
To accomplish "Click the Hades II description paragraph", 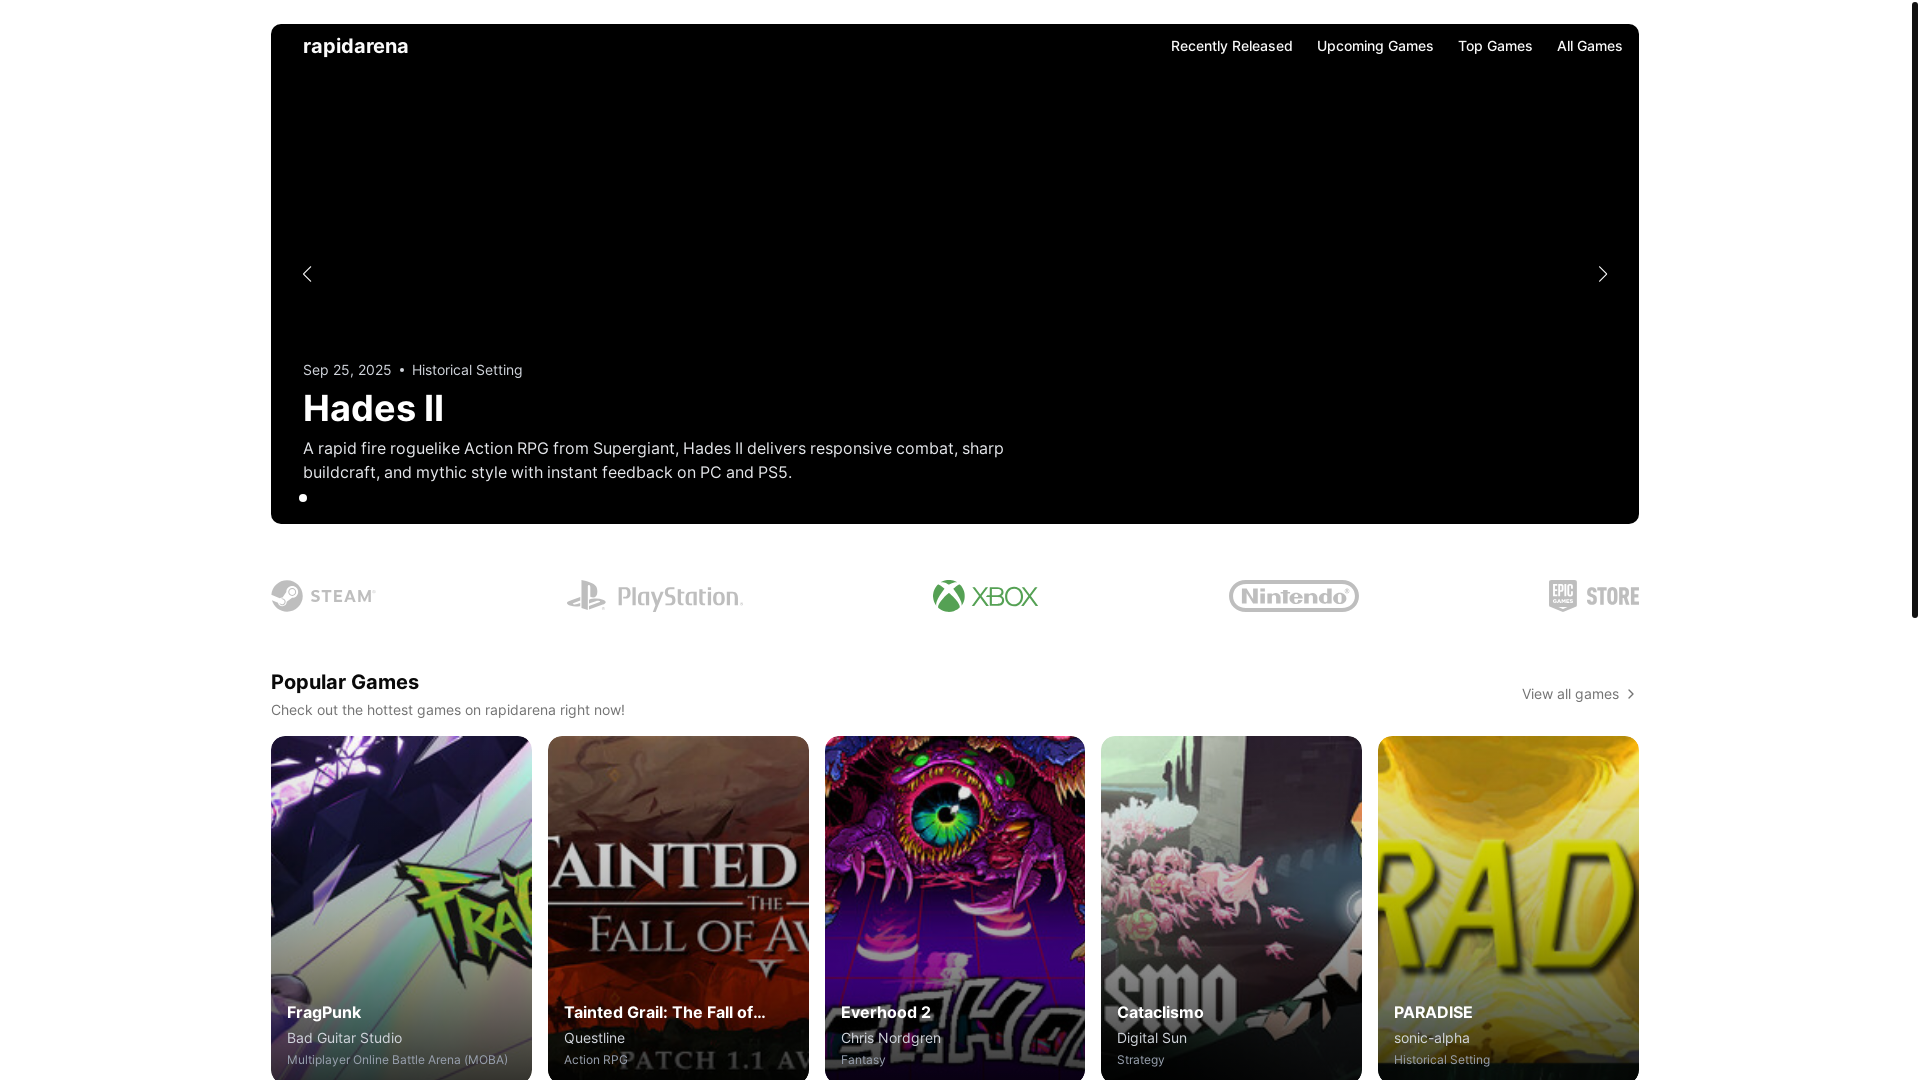I will [x=653, y=460].
